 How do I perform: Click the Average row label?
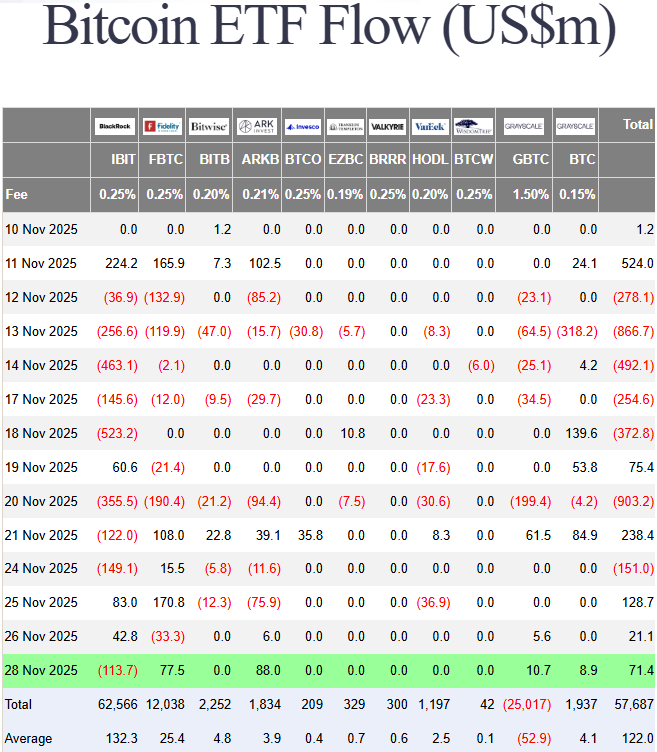(28, 739)
